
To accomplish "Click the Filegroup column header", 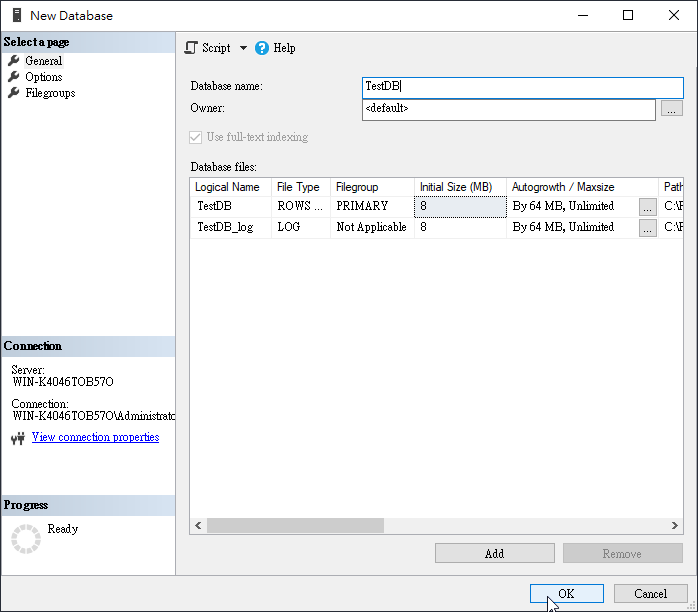I will pyautogui.click(x=372, y=187).
